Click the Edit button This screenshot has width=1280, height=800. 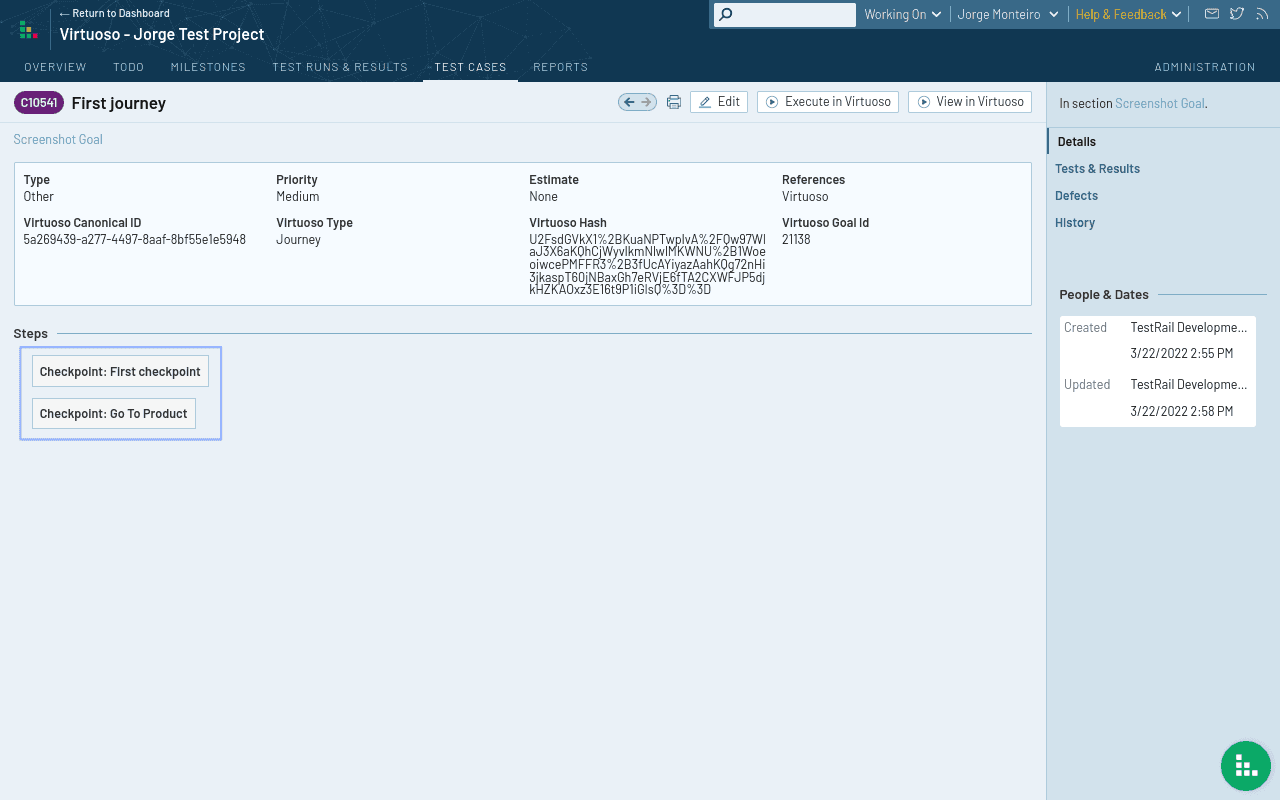(719, 102)
